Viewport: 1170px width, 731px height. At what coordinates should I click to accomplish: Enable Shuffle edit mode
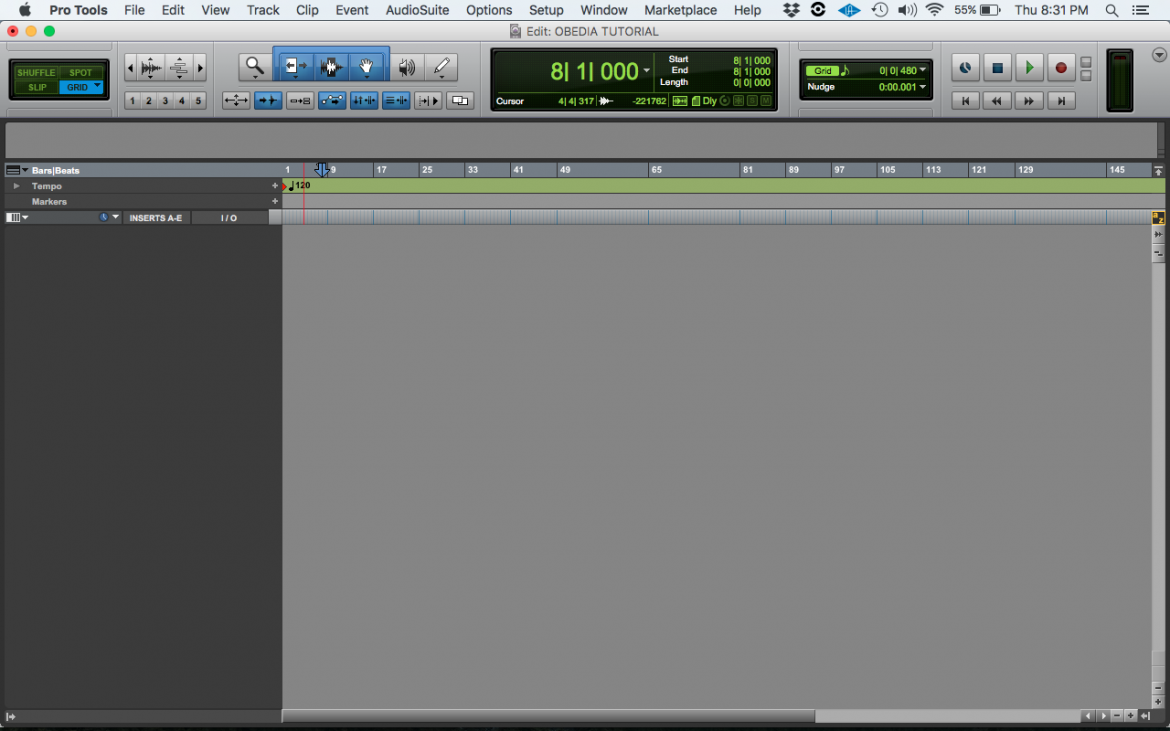pyautogui.click(x=36, y=72)
